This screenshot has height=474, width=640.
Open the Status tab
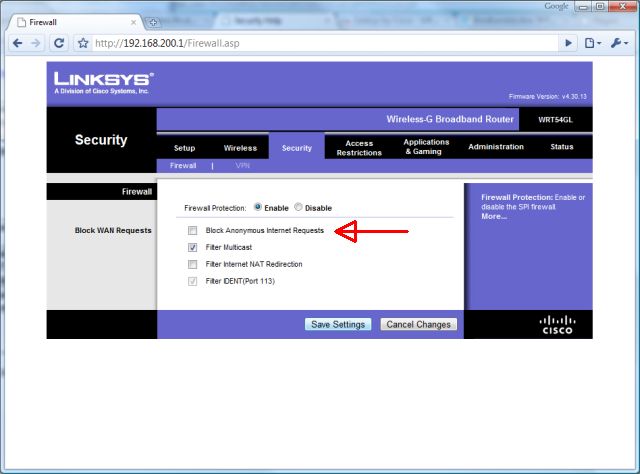pyautogui.click(x=562, y=147)
